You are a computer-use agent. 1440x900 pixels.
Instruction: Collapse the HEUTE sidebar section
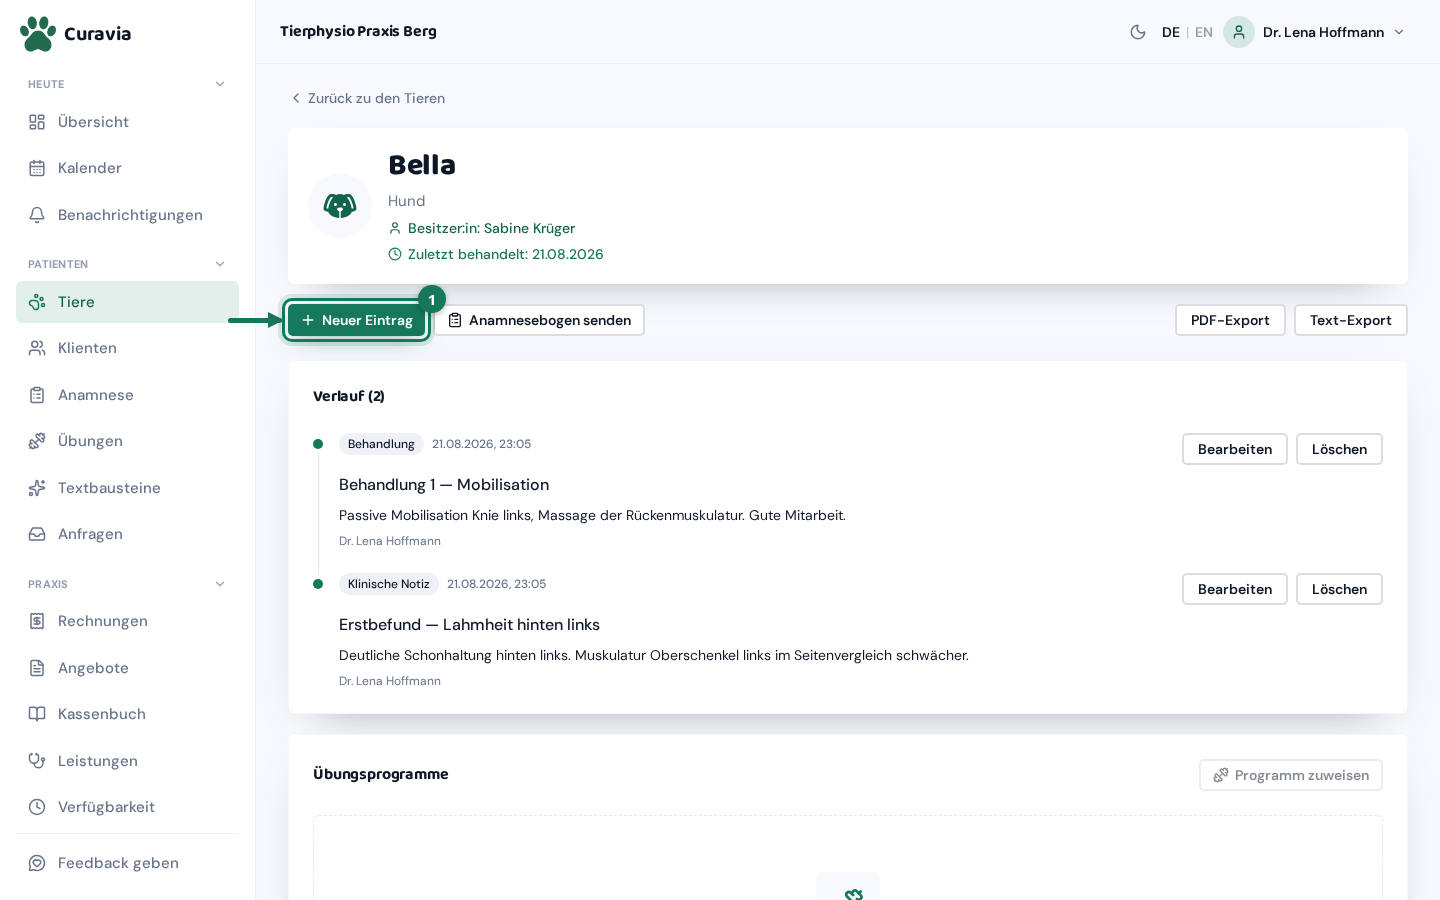point(220,84)
